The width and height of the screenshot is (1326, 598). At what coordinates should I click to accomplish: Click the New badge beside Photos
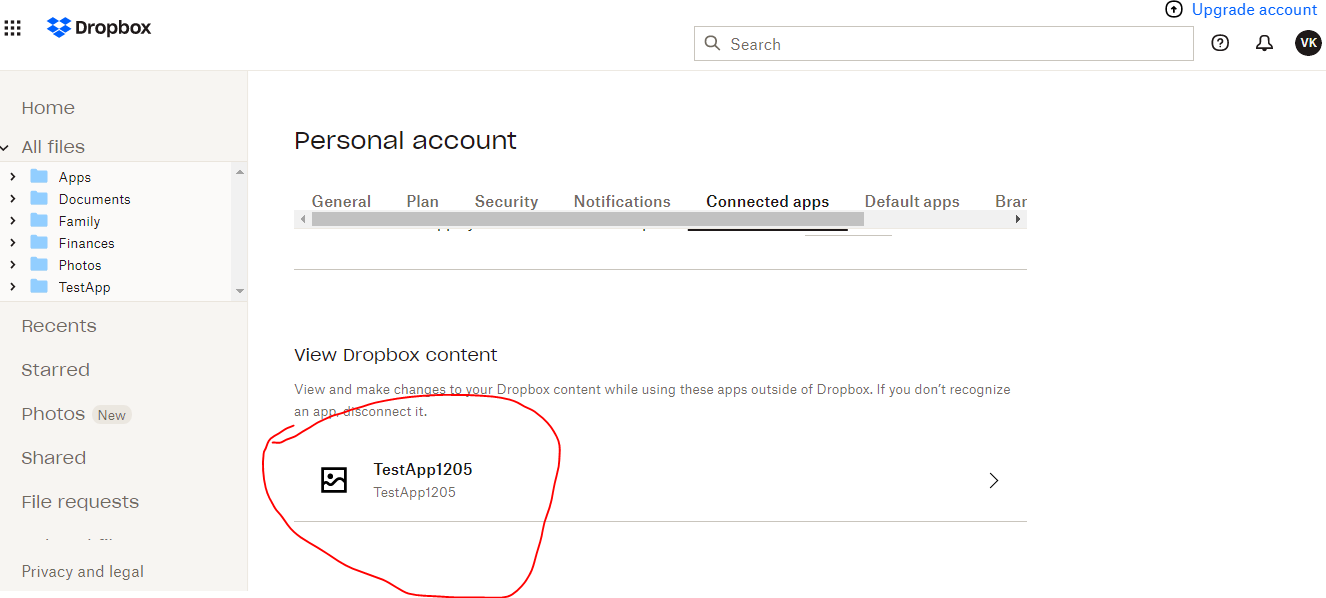(112, 415)
